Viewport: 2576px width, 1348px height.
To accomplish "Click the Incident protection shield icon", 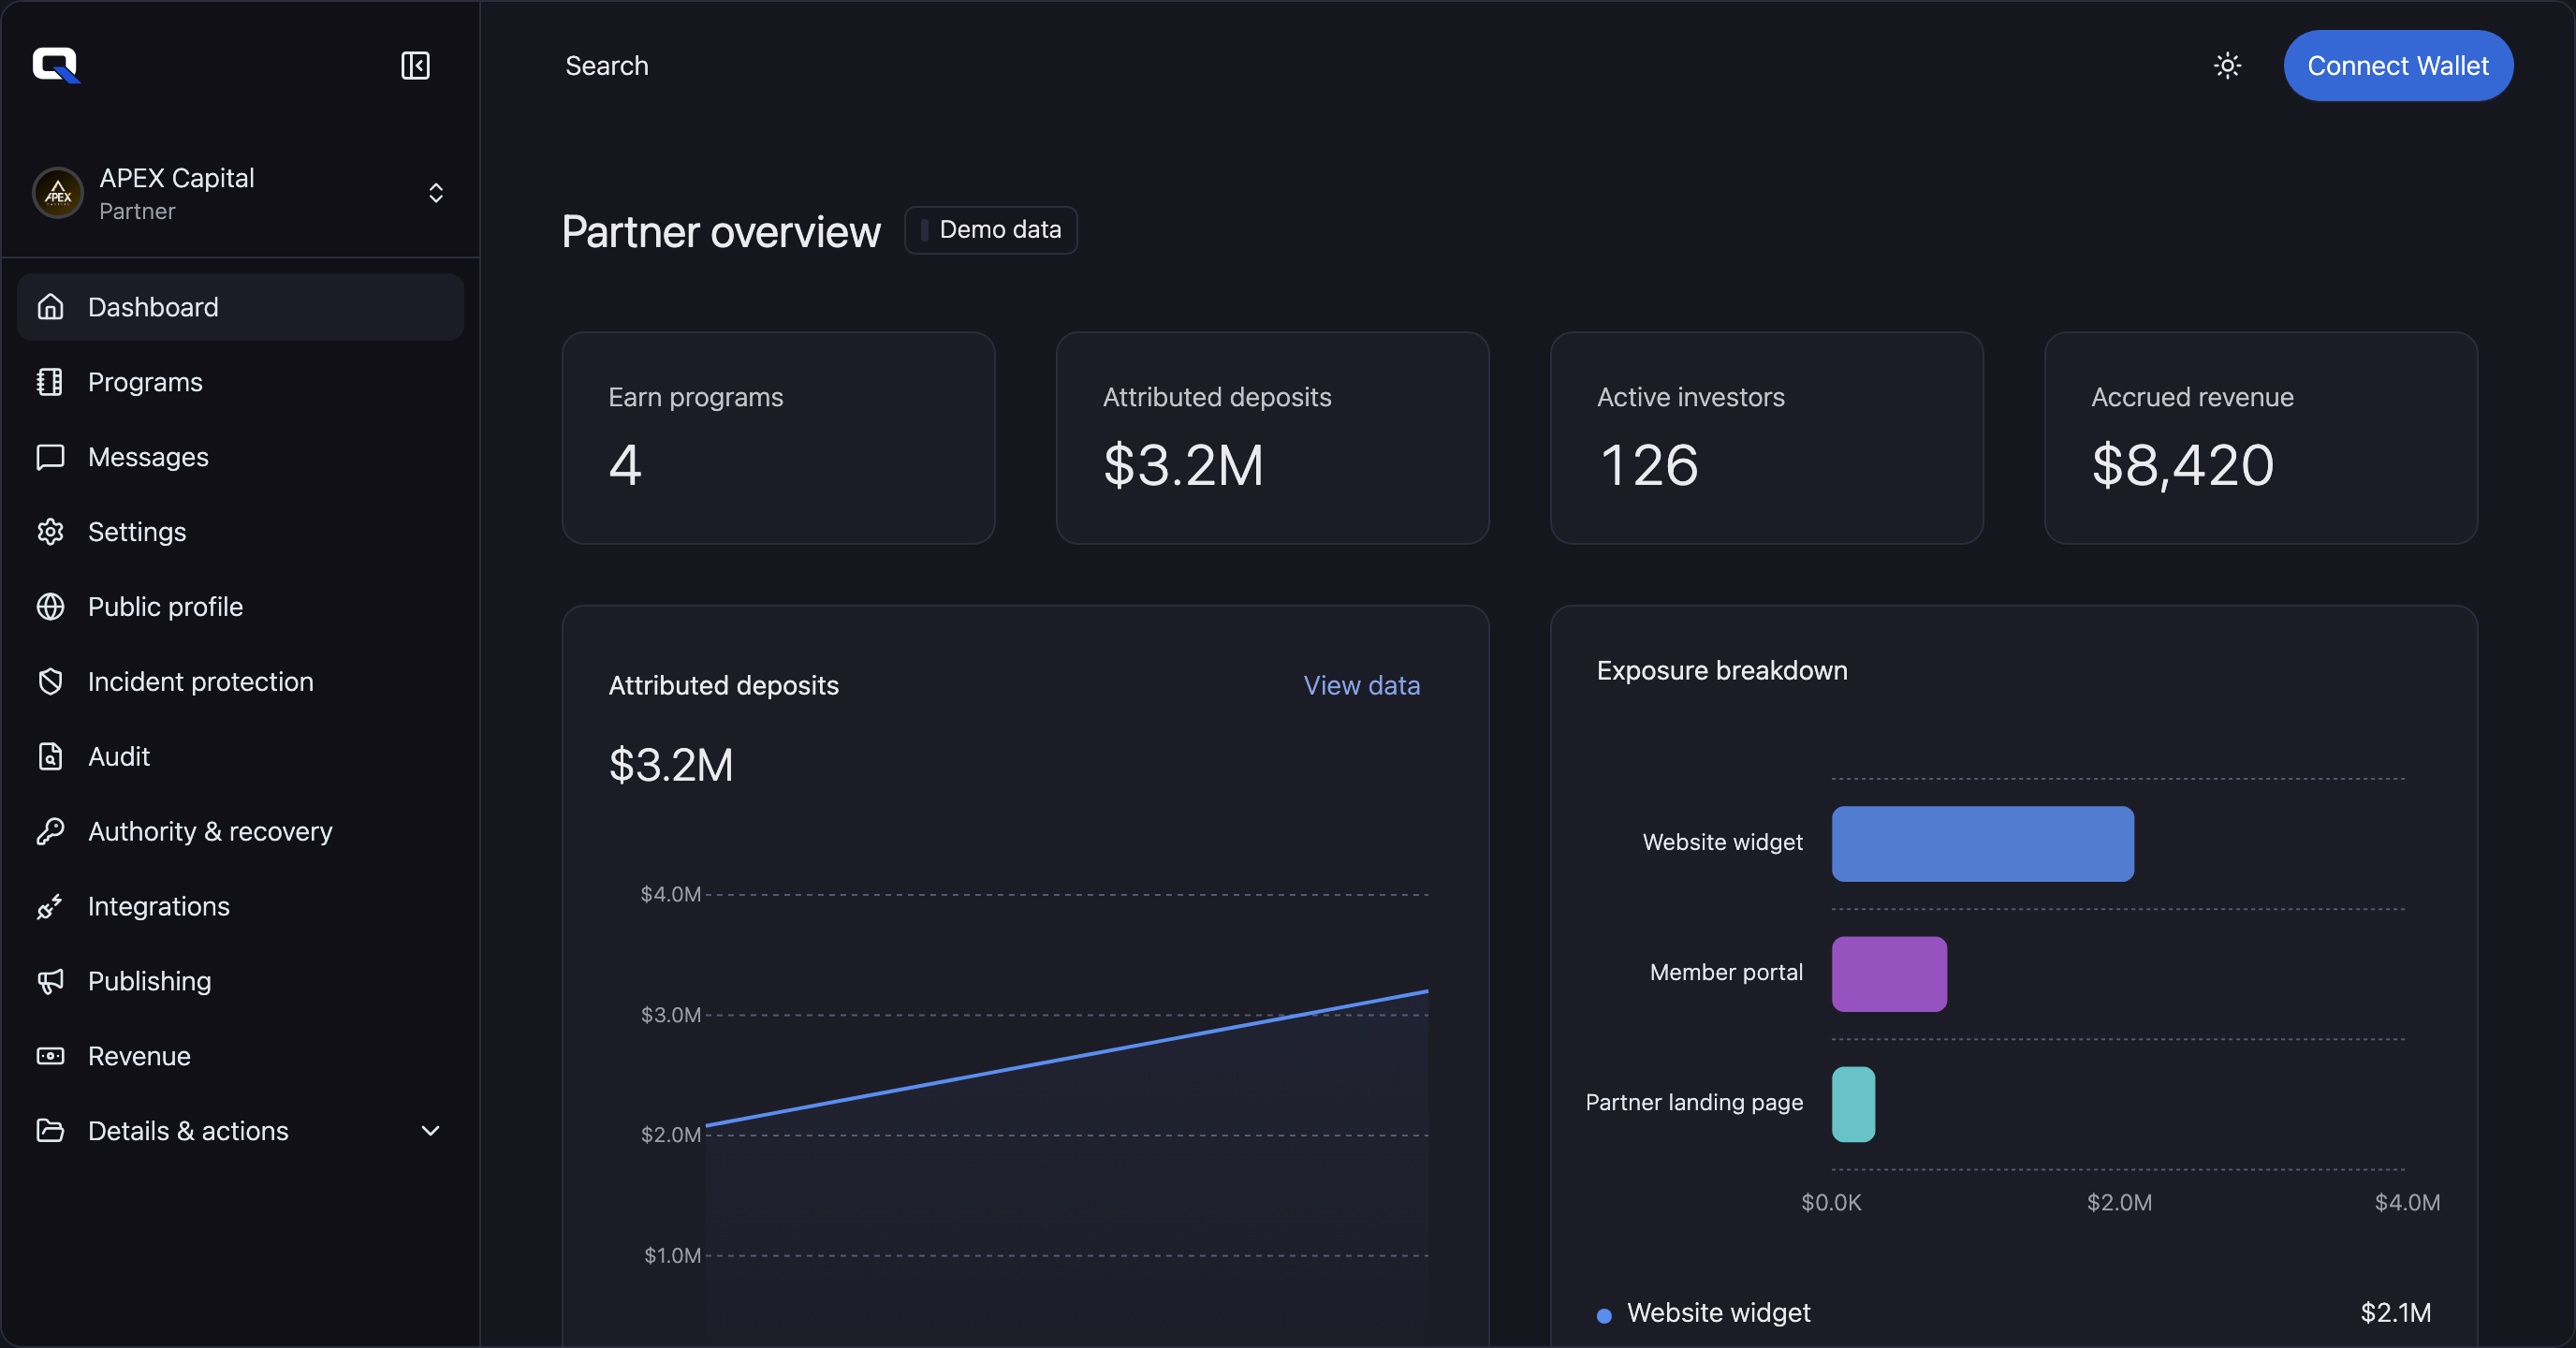I will [50, 682].
